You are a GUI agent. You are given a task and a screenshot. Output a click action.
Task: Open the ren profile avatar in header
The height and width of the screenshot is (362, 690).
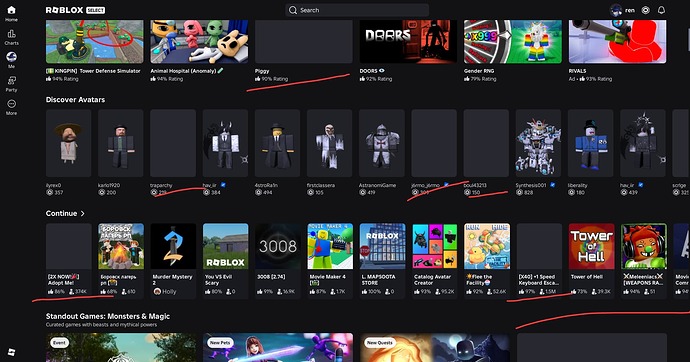point(616,10)
